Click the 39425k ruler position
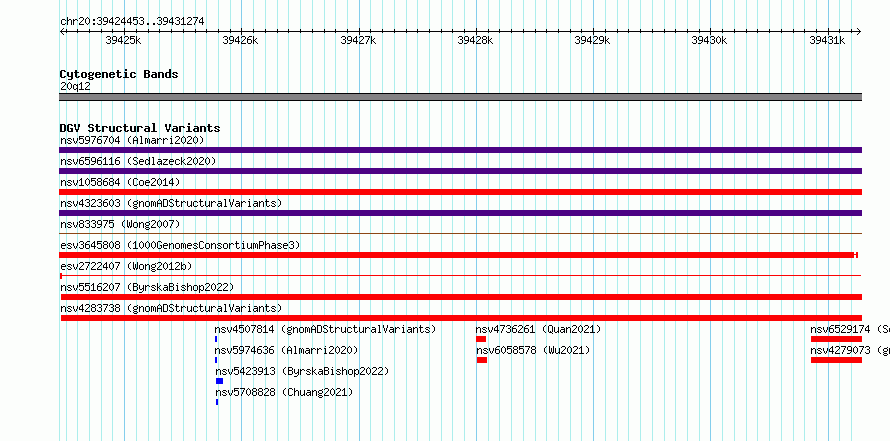 click(x=123, y=40)
